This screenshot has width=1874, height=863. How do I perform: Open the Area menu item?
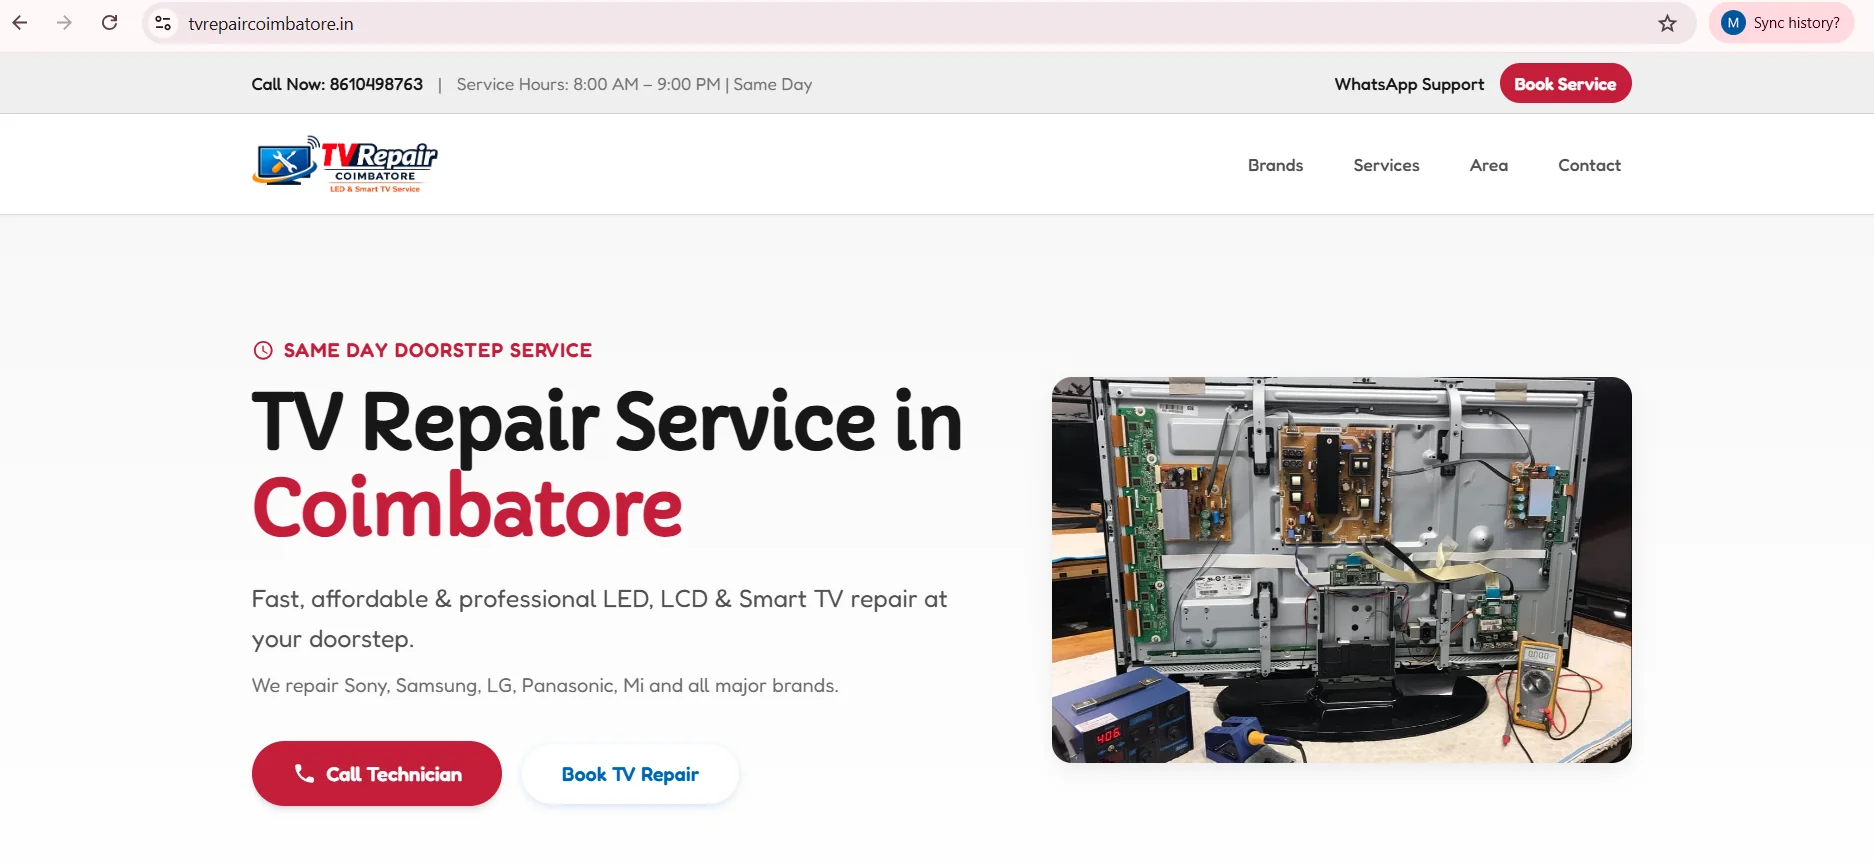(1489, 165)
